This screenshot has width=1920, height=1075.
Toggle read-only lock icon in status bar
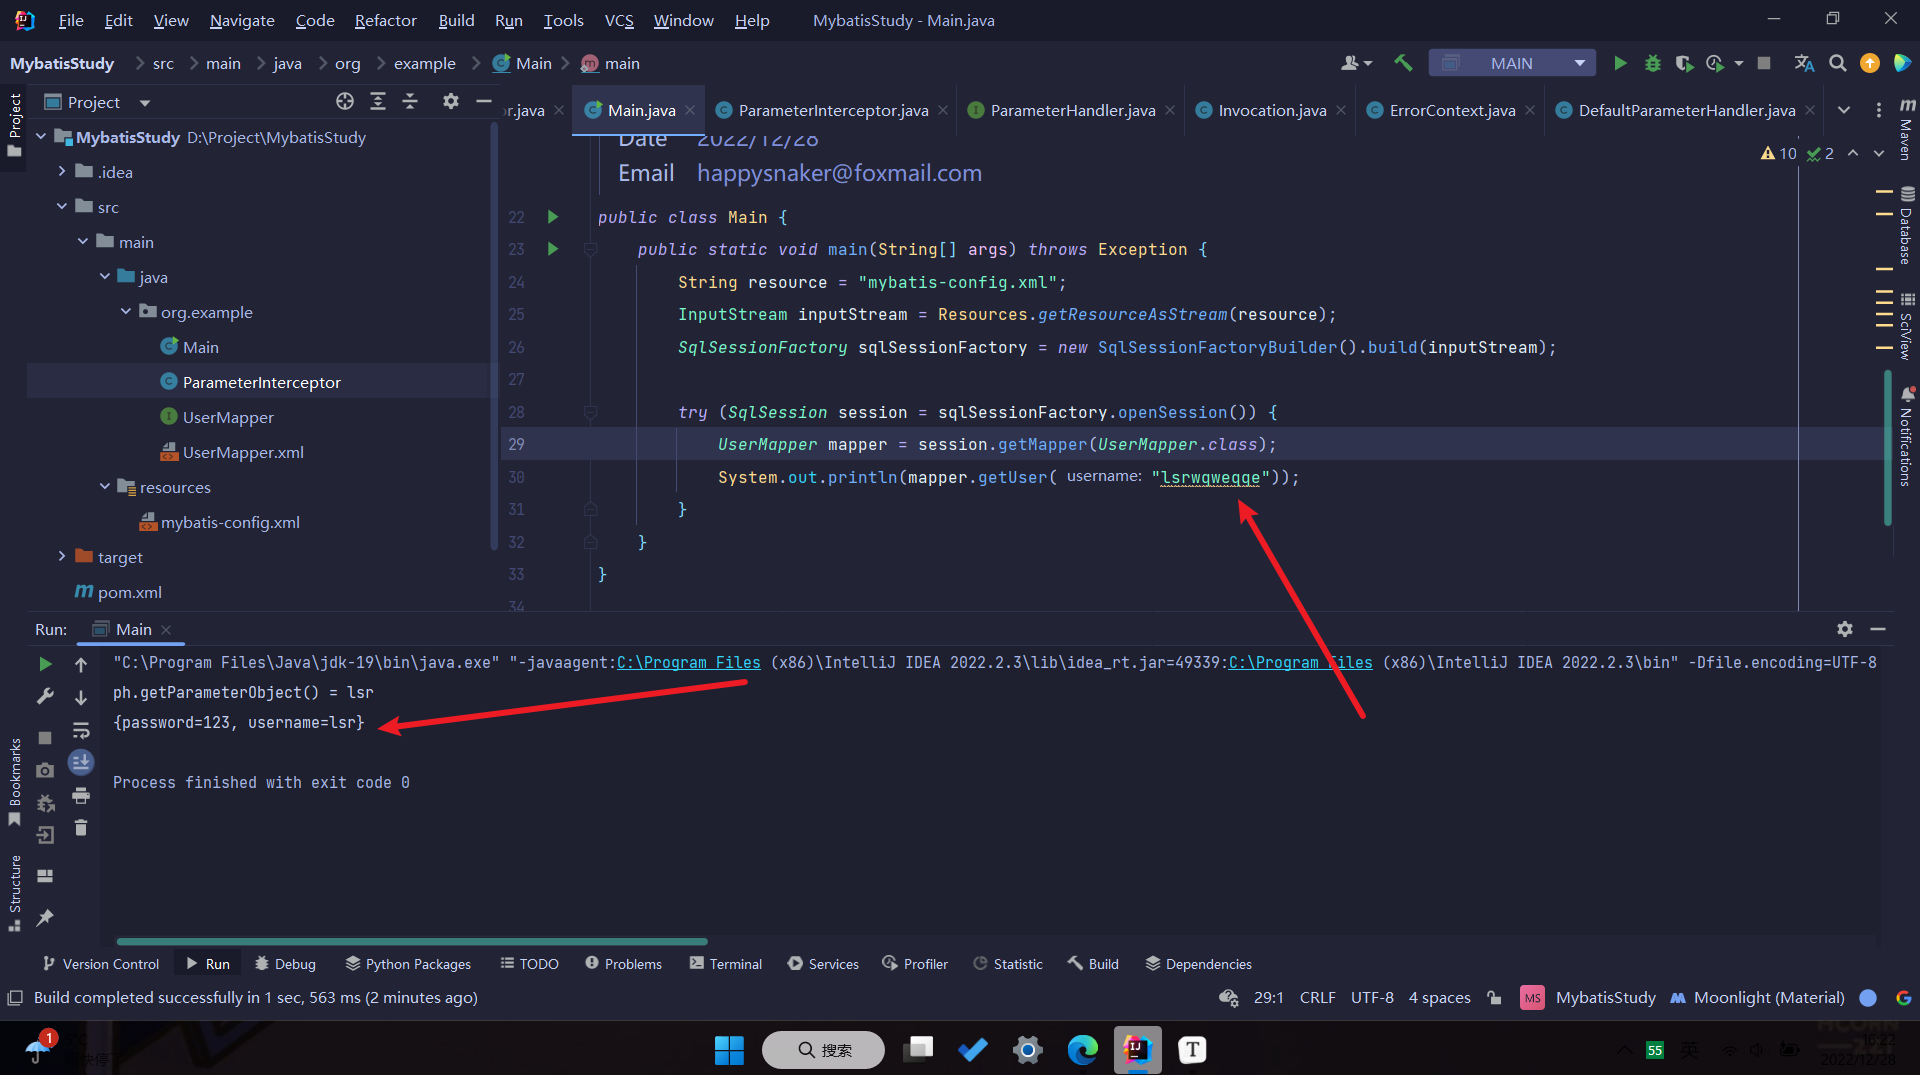(x=1494, y=997)
